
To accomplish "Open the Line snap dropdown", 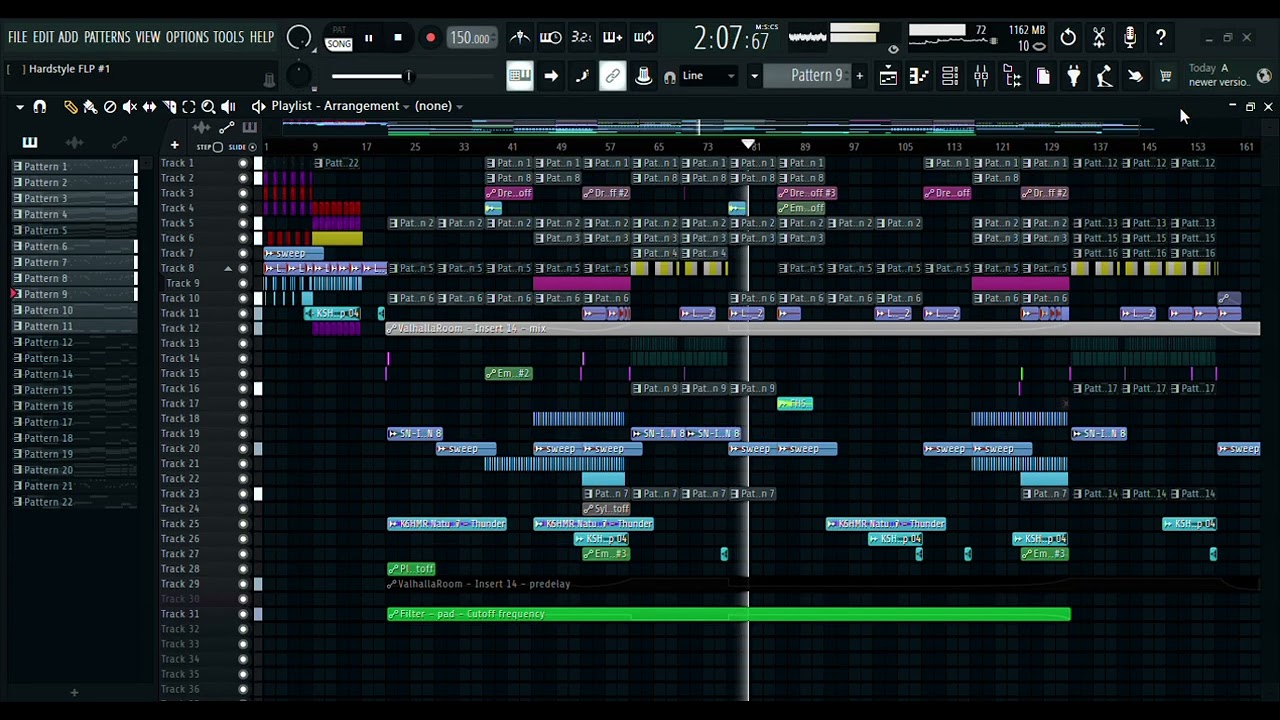I will click(x=710, y=76).
